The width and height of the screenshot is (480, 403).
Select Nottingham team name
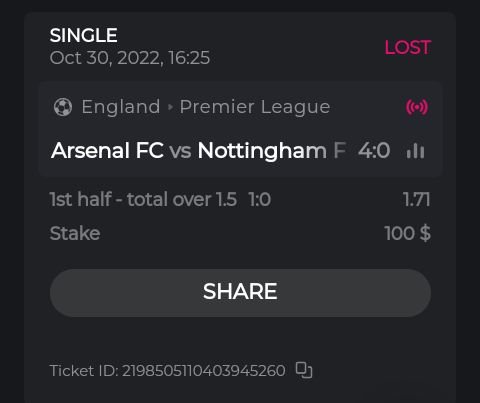pos(262,151)
